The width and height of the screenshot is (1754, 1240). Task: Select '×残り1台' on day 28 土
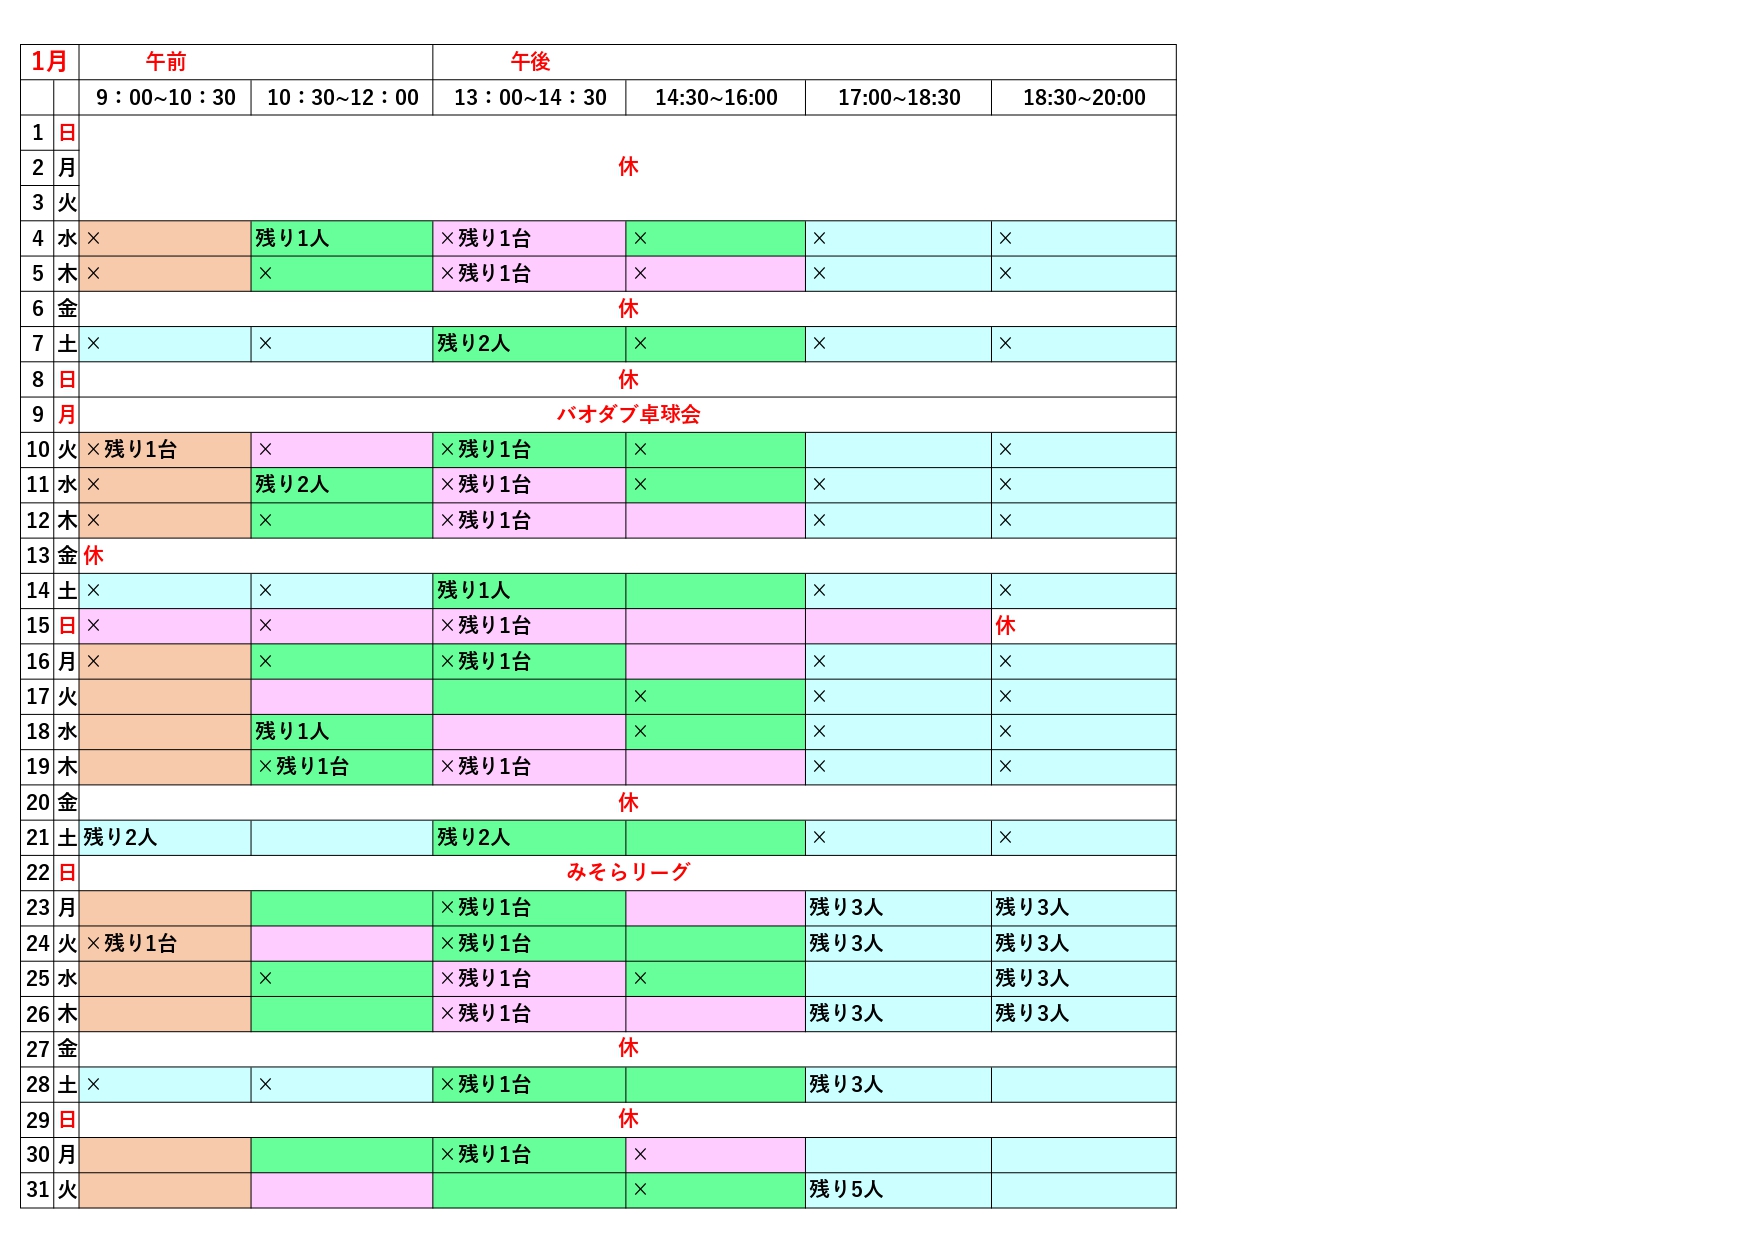(485, 1084)
